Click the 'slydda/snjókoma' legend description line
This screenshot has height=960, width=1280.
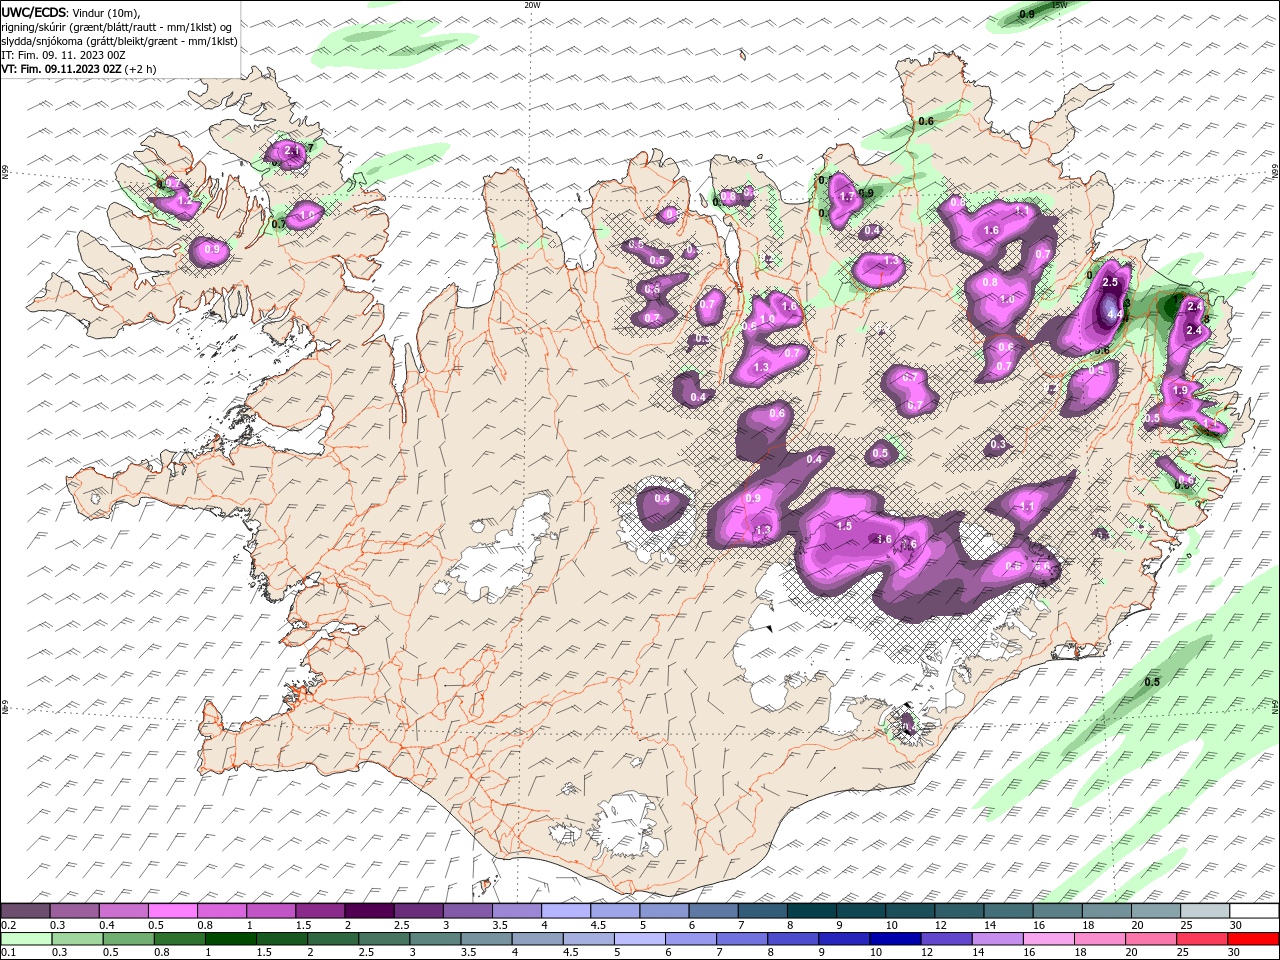tap(120, 41)
